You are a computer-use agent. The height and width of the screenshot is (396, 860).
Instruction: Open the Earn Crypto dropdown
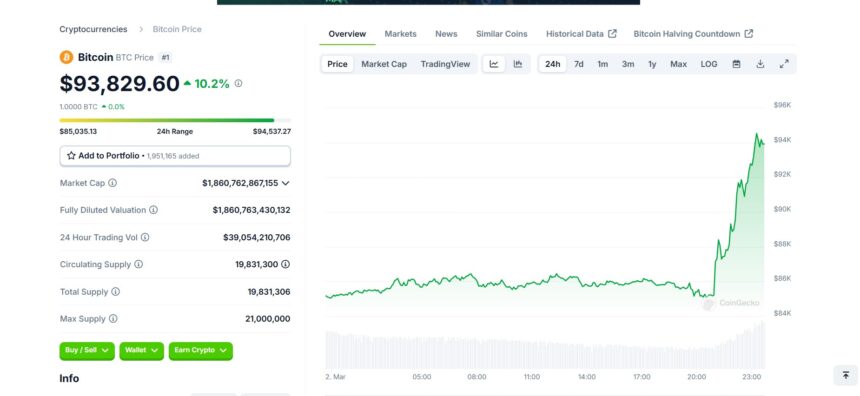201,350
